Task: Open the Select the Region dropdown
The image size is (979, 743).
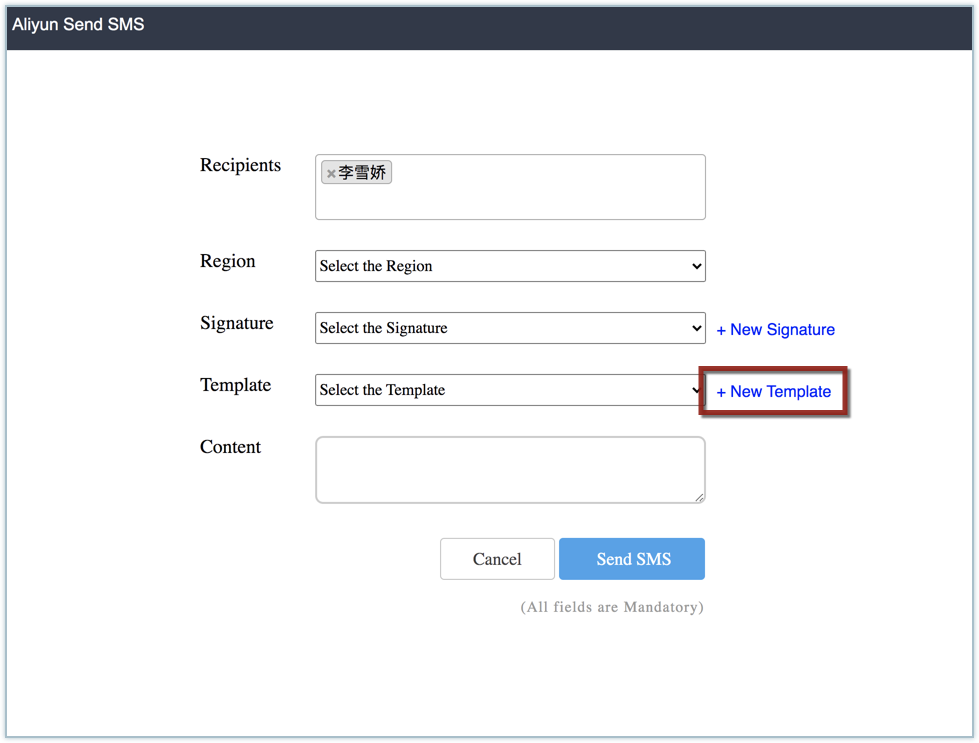Action: pyautogui.click(x=510, y=266)
